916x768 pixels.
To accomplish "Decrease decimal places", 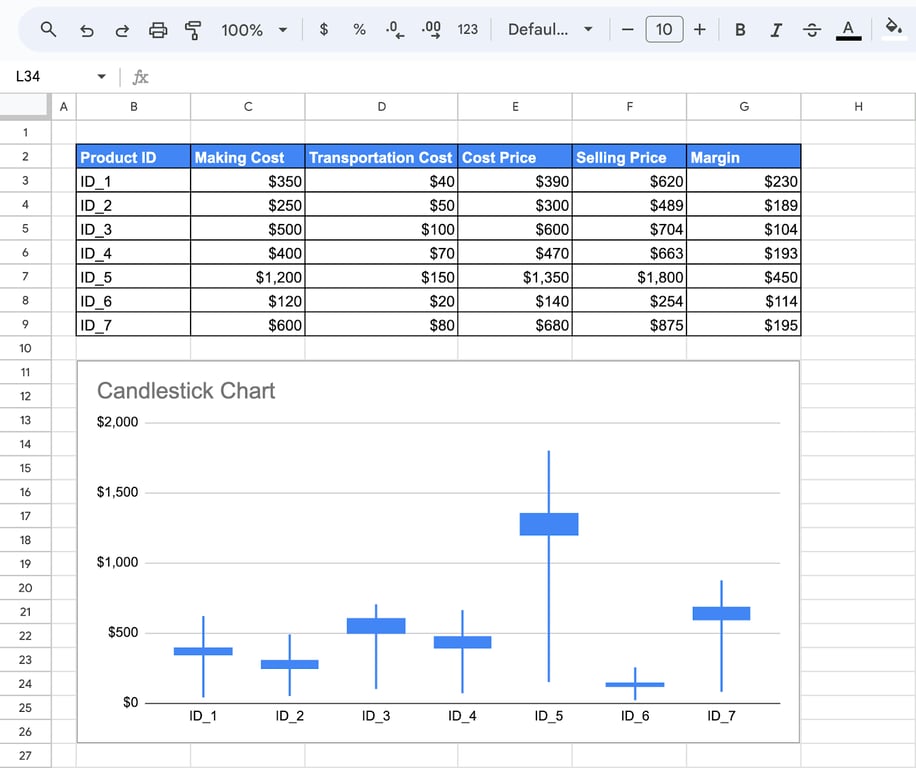I will 395,29.
